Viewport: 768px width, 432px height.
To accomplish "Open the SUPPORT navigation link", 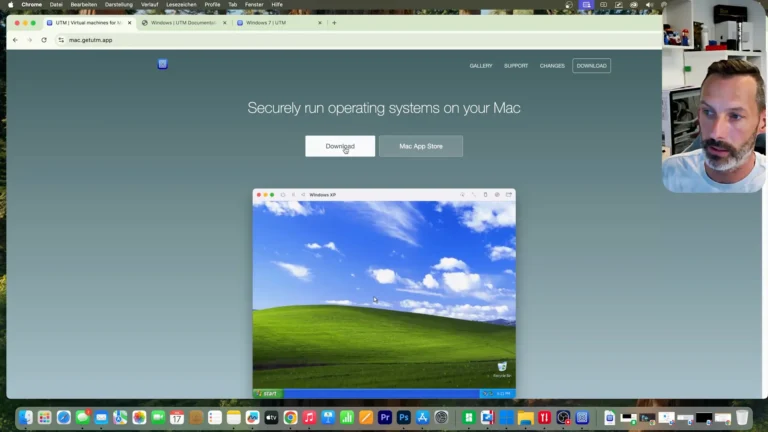I will click(x=516, y=66).
